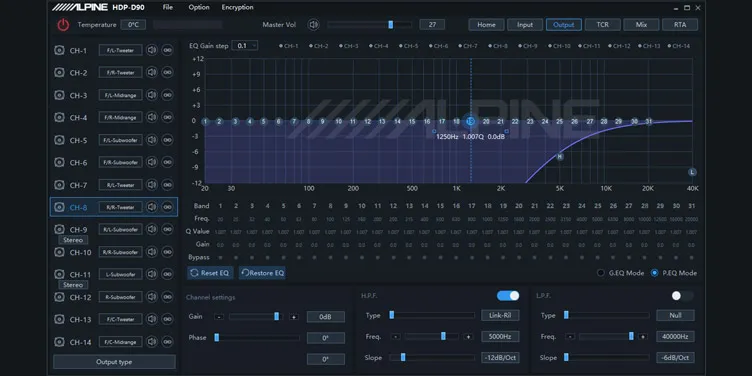Viewport: 752px width, 376px height.
Task: Open the File menu
Action: pyautogui.click(x=168, y=7)
